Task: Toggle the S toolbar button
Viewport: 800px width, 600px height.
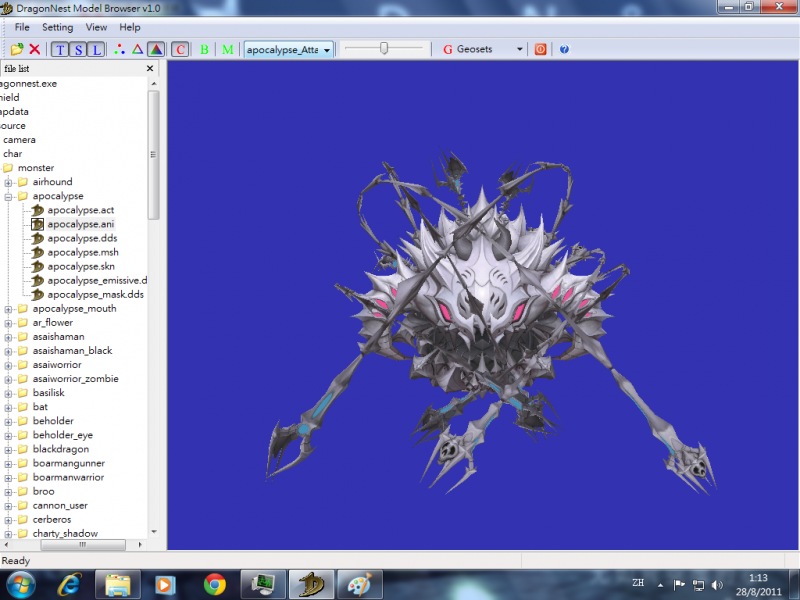Action: [78, 49]
